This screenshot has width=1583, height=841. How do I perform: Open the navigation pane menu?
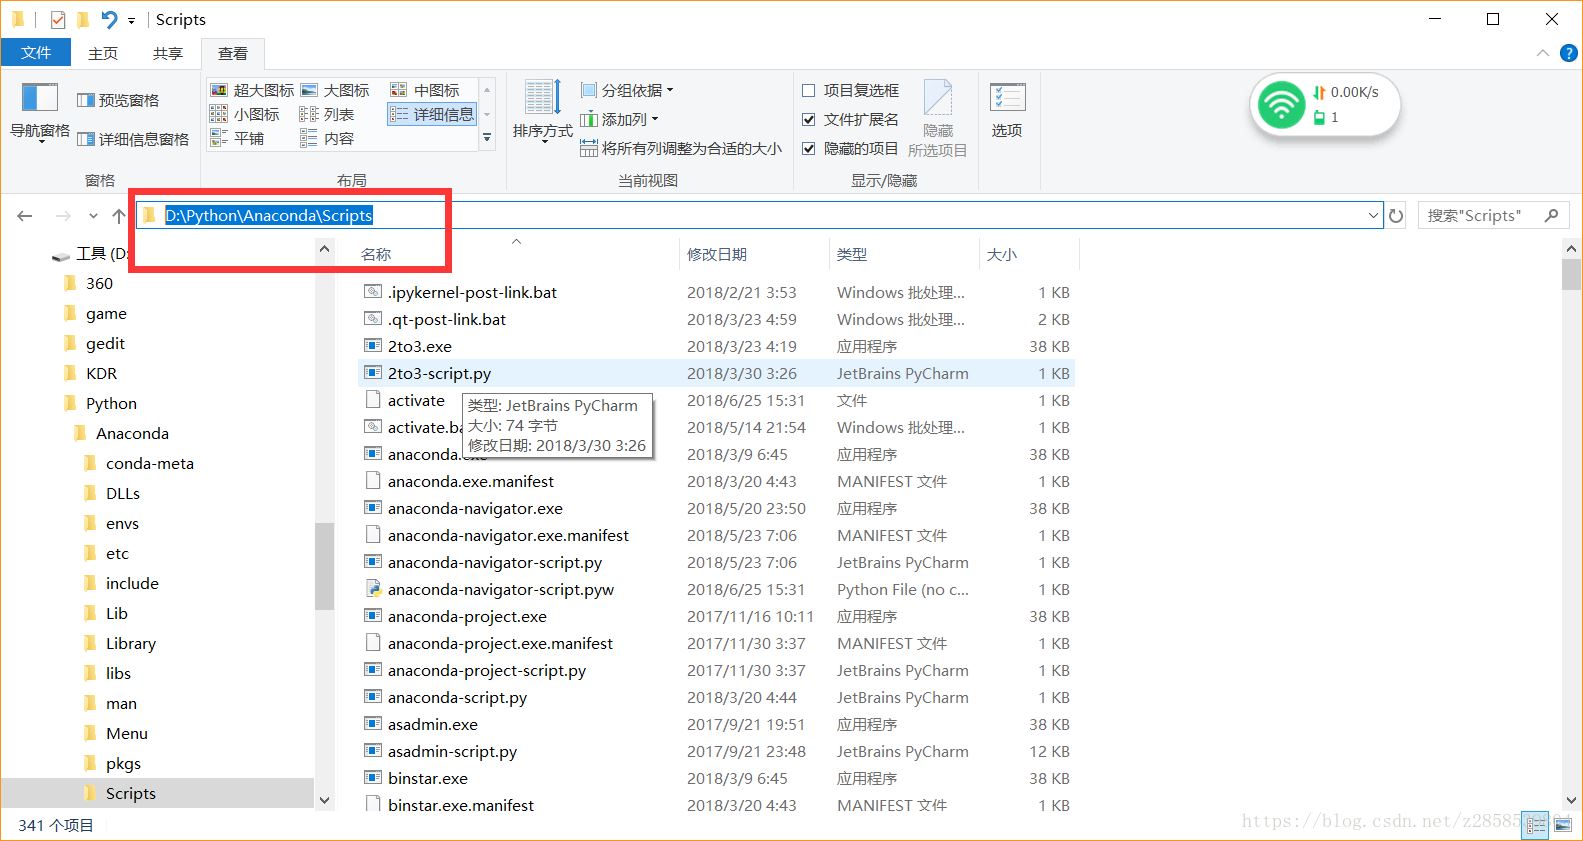point(40,112)
